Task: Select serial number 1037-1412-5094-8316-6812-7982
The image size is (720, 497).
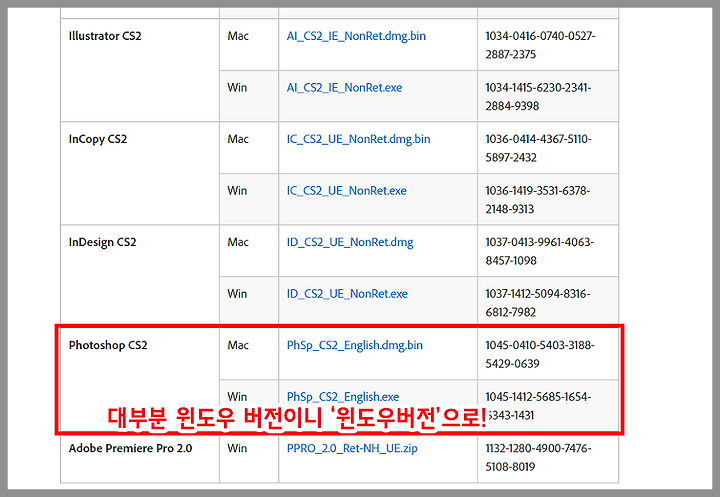Action: click(538, 303)
